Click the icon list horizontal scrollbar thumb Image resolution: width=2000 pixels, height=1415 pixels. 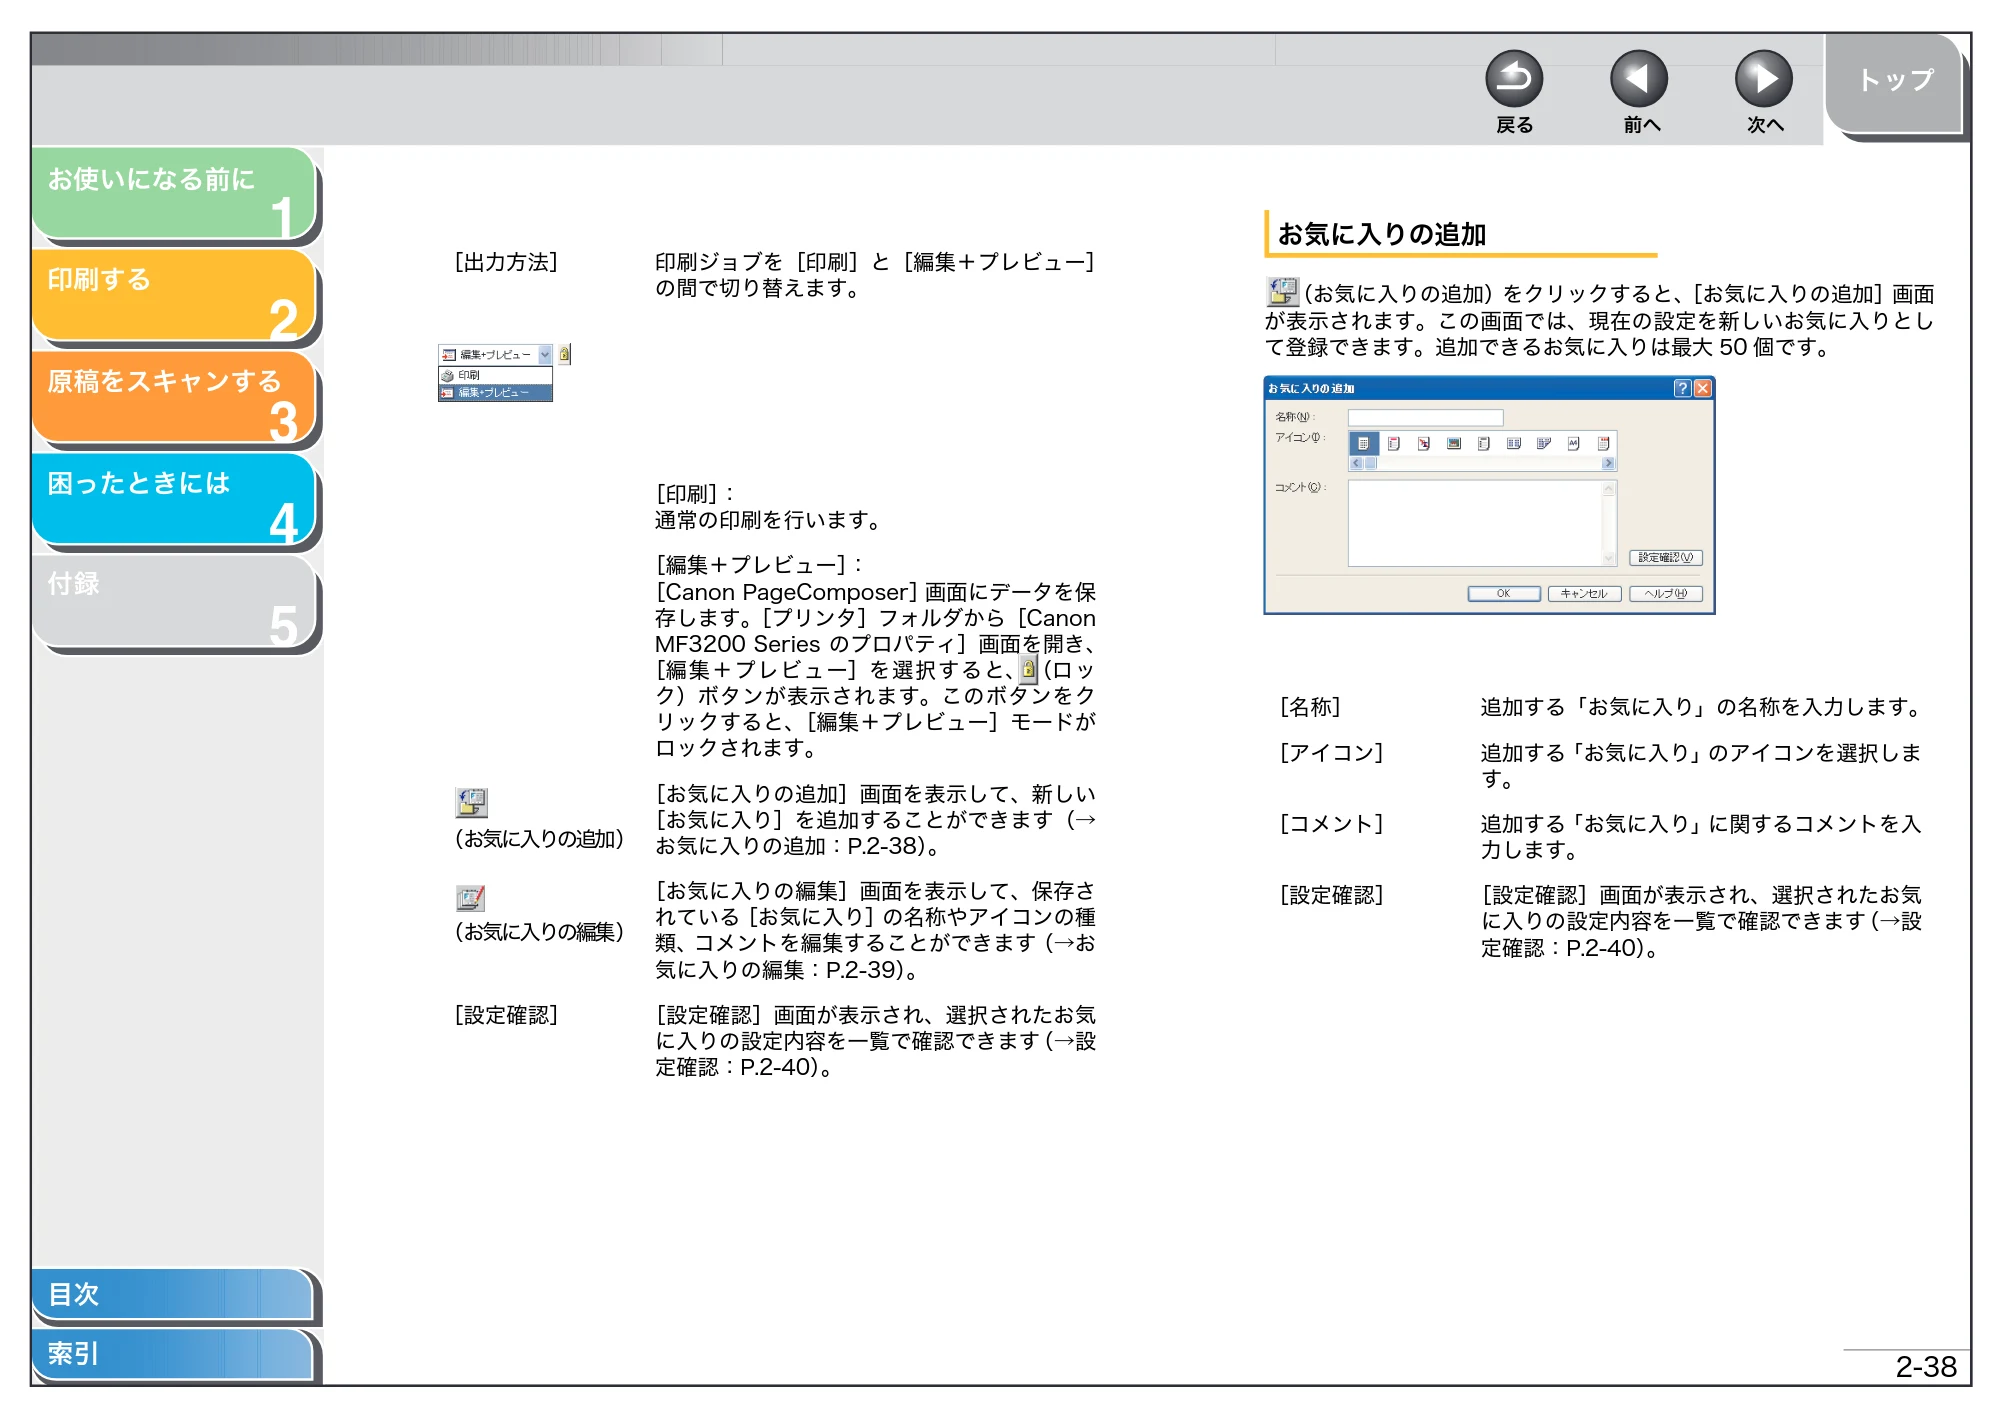(x=1371, y=464)
